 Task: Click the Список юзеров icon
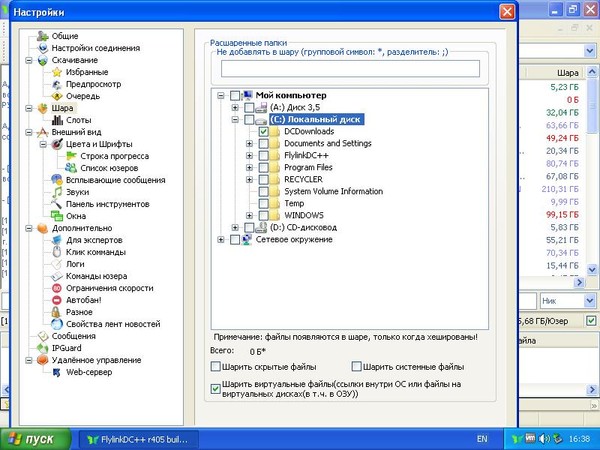71,168
